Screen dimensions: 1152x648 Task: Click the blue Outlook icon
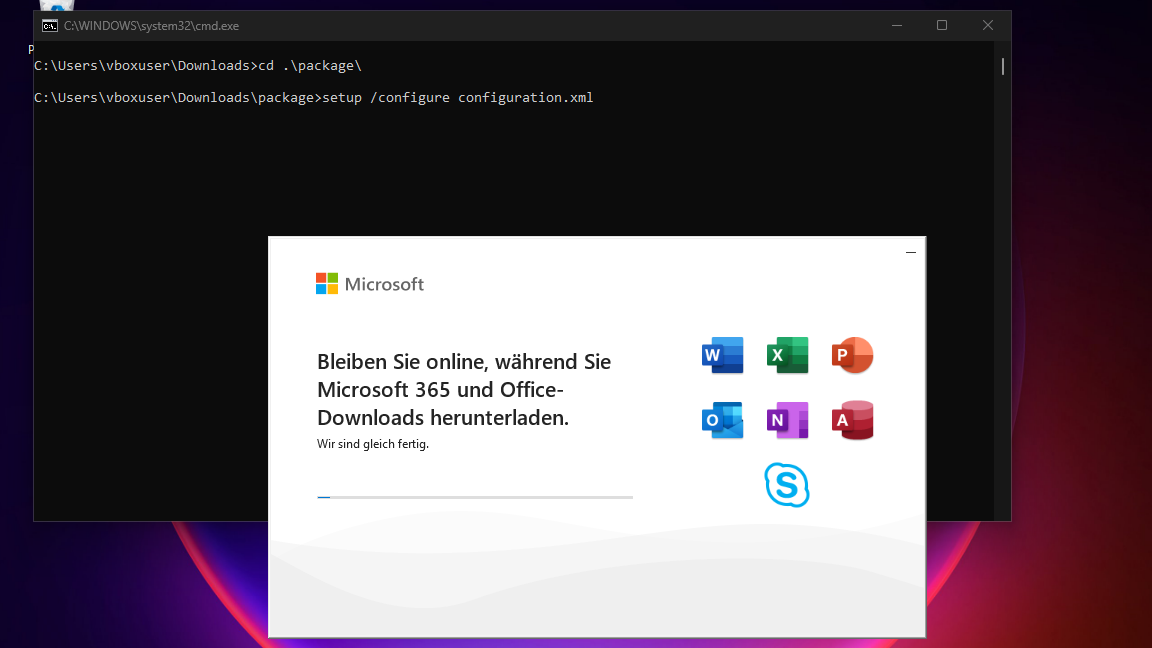click(722, 420)
